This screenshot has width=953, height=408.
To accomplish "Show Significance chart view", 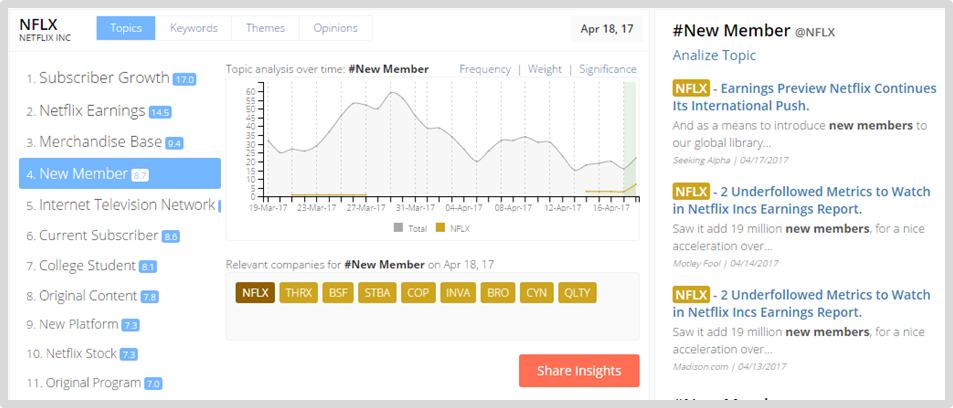I will click(x=608, y=69).
